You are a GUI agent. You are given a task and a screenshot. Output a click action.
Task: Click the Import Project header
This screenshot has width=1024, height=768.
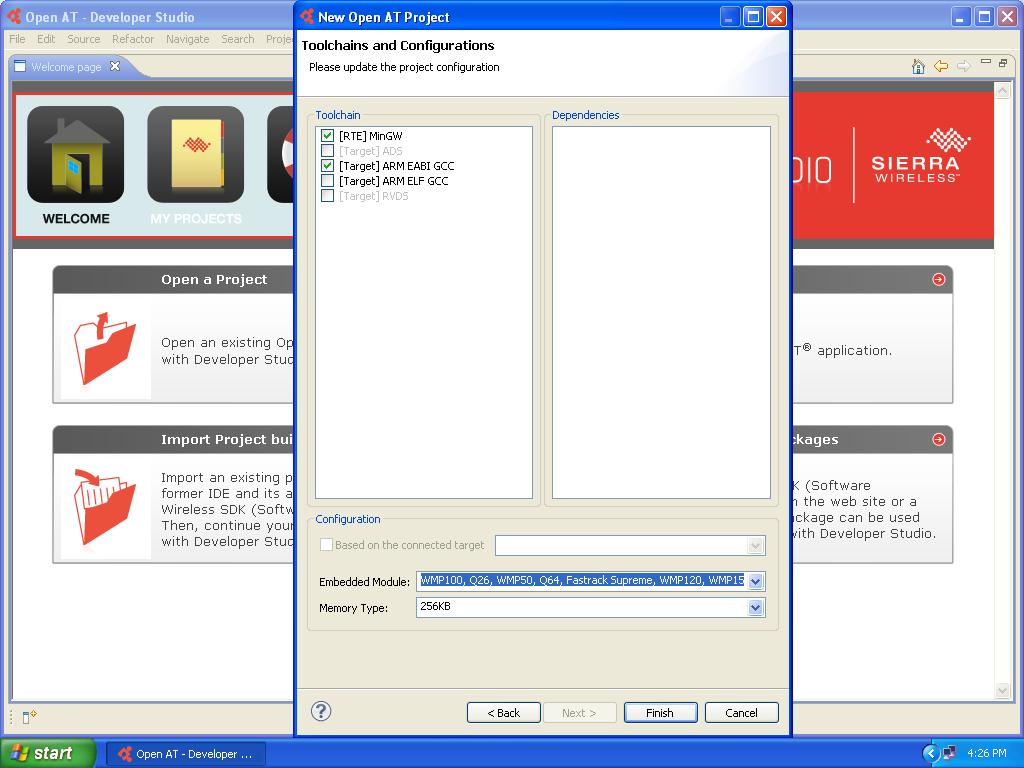pyautogui.click(x=227, y=440)
